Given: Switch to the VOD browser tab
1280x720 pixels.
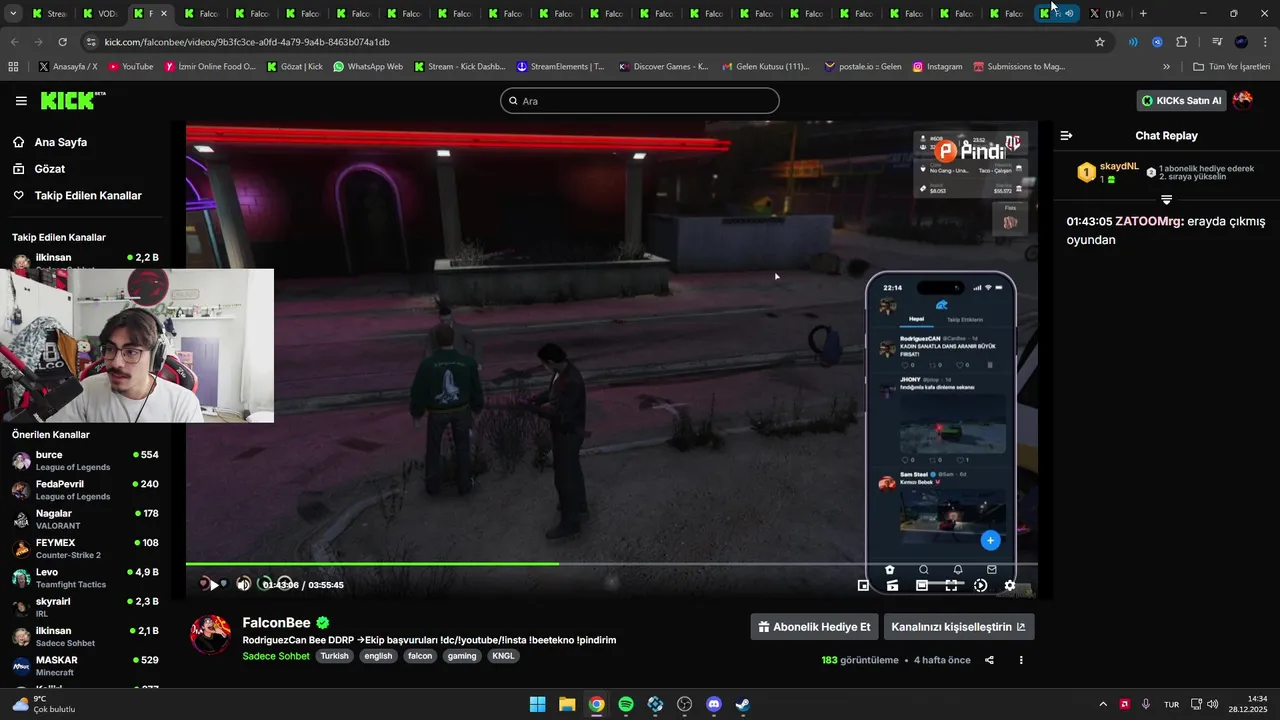Looking at the screenshot, I should point(100,14).
